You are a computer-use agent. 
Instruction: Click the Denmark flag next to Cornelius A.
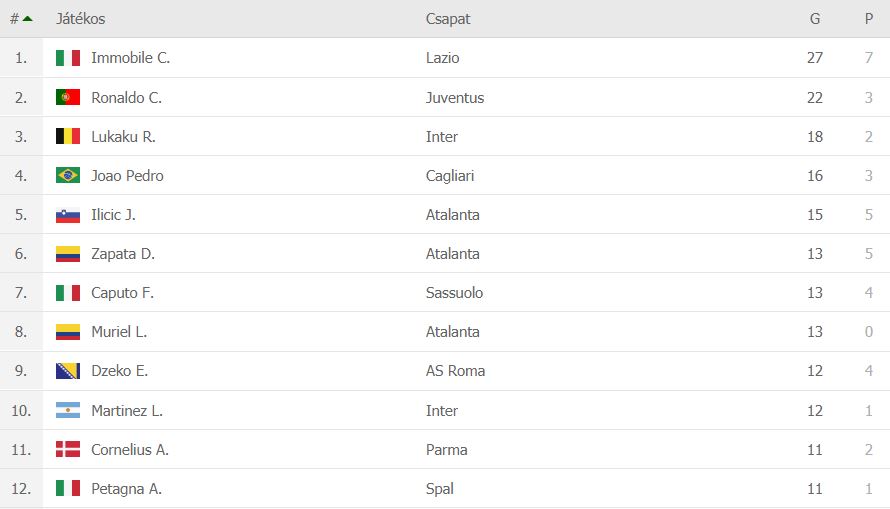68,449
